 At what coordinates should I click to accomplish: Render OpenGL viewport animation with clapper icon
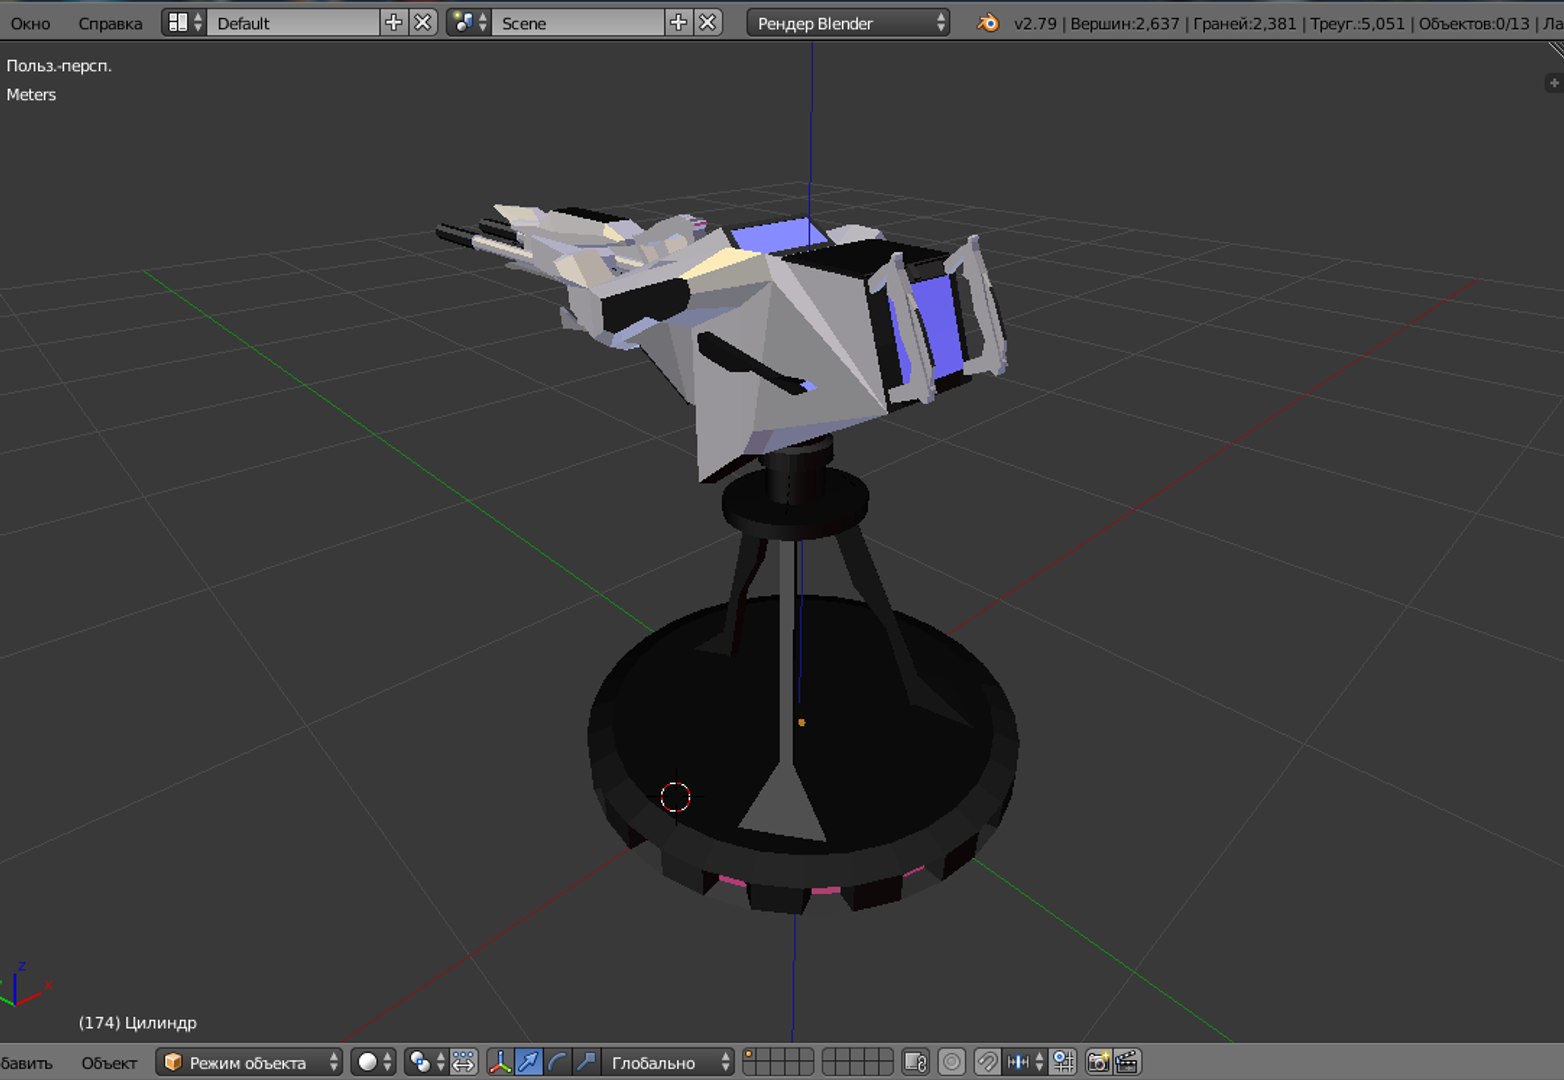(x=1127, y=1062)
